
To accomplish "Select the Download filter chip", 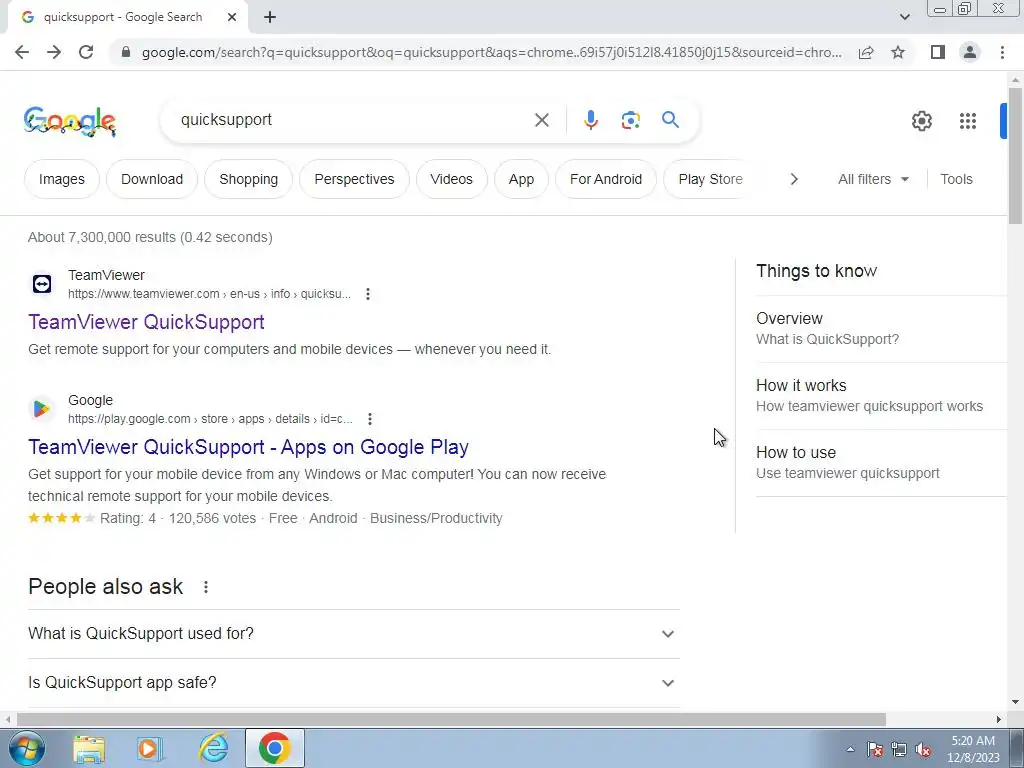I will click(x=152, y=179).
